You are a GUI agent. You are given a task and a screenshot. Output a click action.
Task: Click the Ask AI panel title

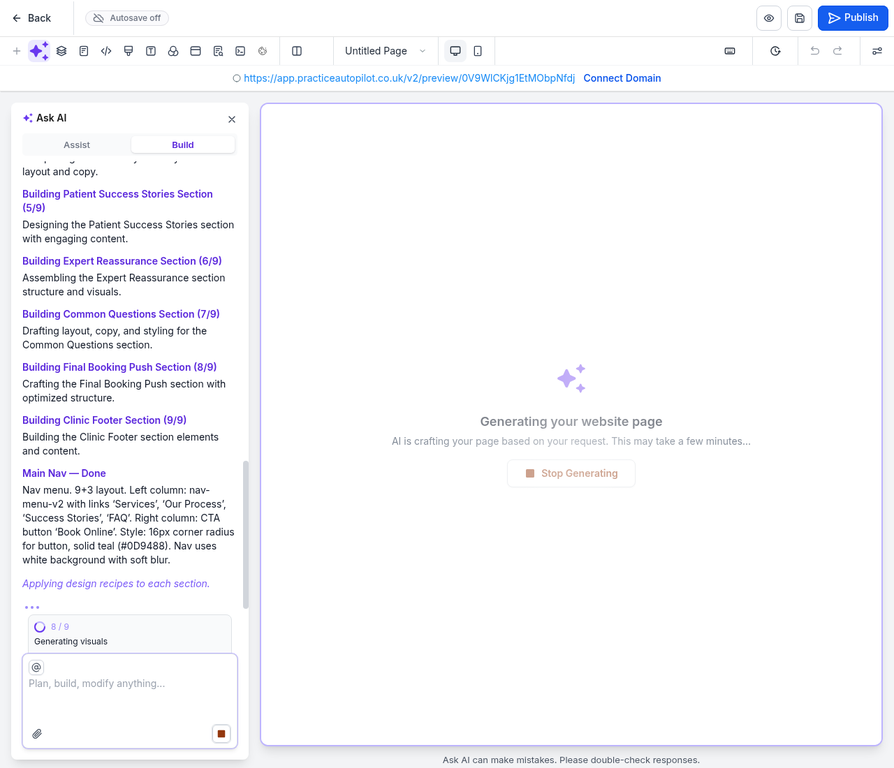(x=51, y=118)
